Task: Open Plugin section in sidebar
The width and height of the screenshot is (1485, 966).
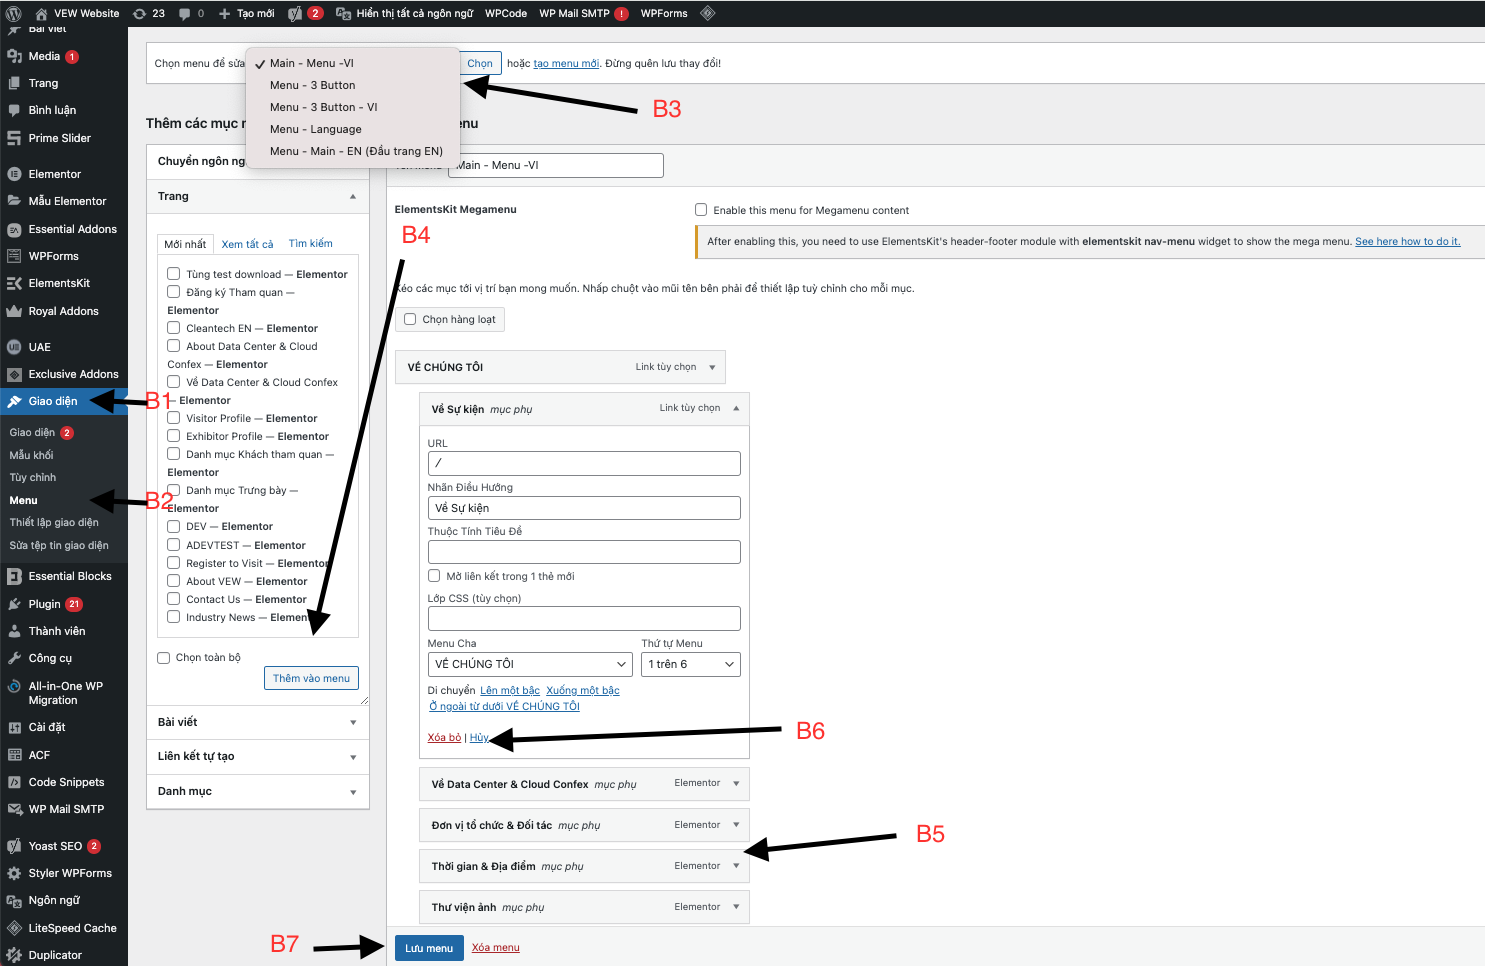Action: pyautogui.click(x=44, y=604)
